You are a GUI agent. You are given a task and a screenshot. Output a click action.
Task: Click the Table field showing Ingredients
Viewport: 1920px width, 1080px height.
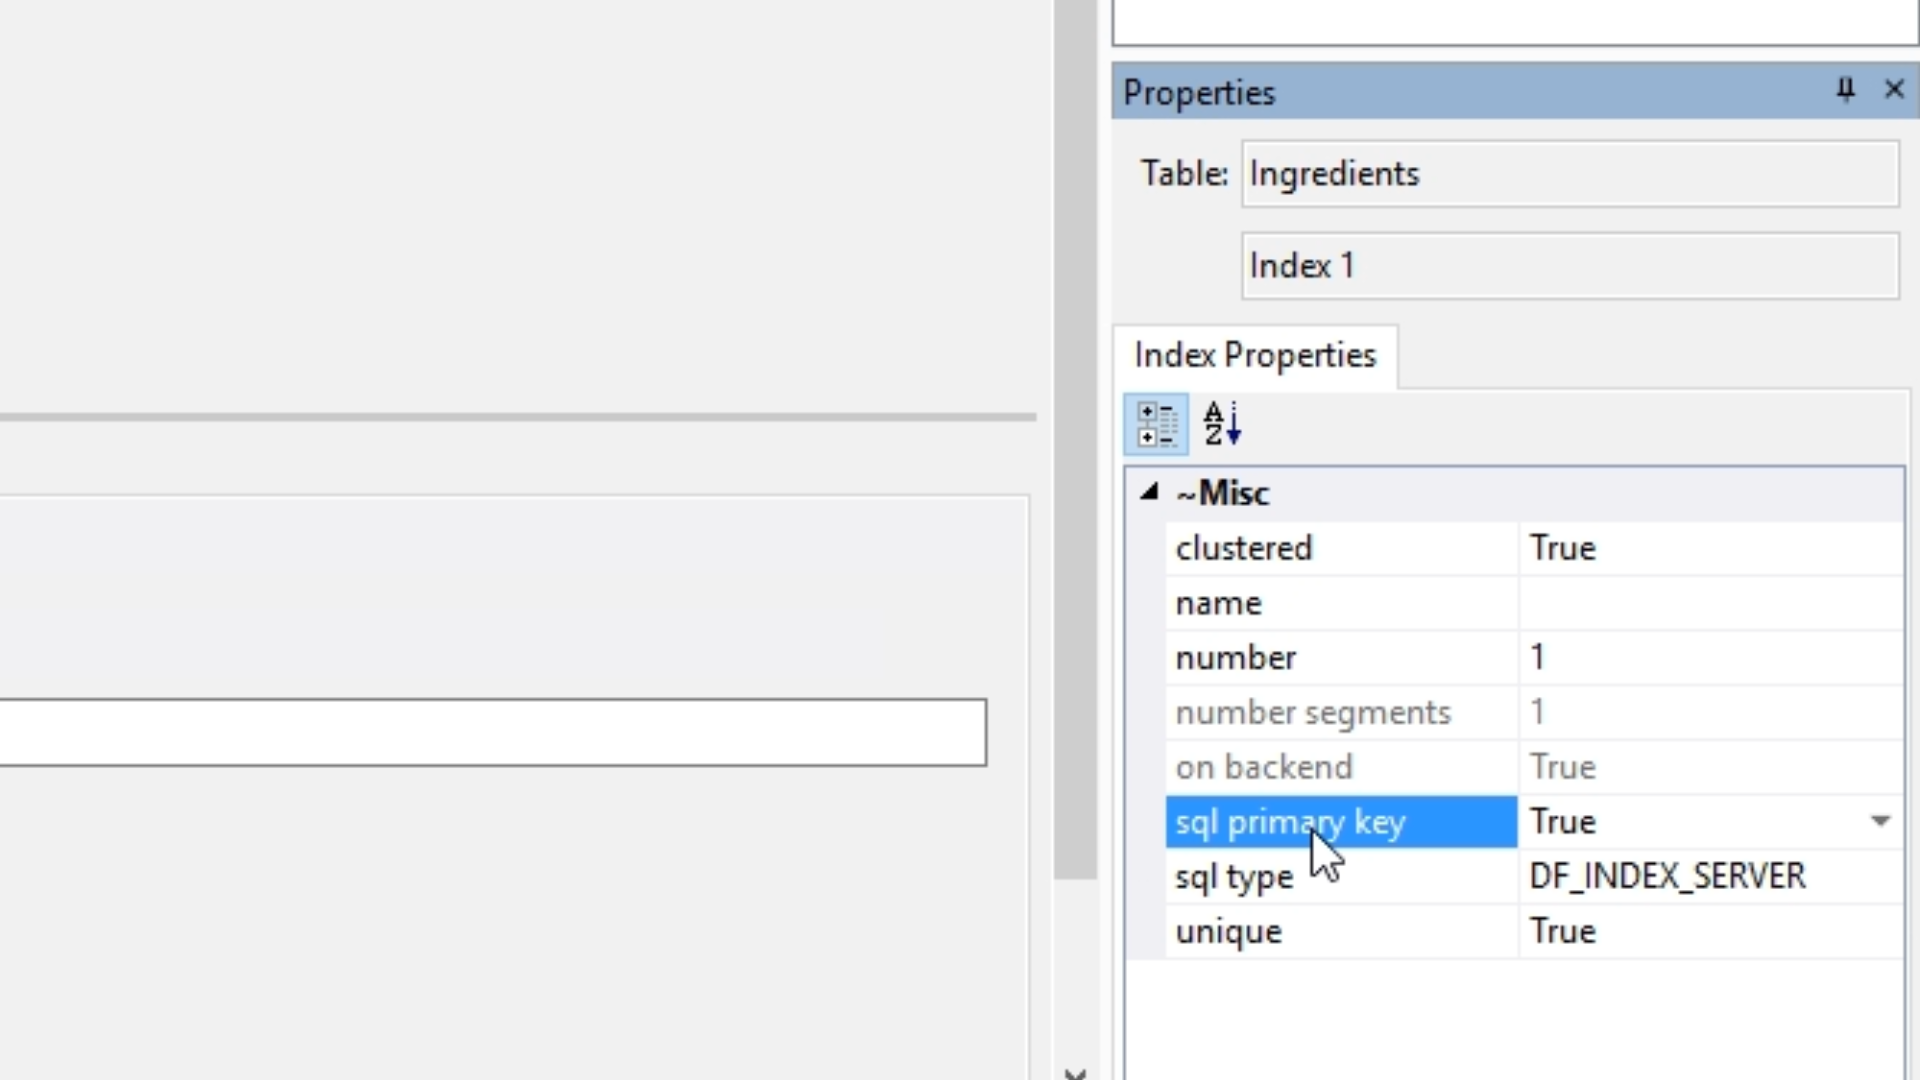pos(1569,174)
